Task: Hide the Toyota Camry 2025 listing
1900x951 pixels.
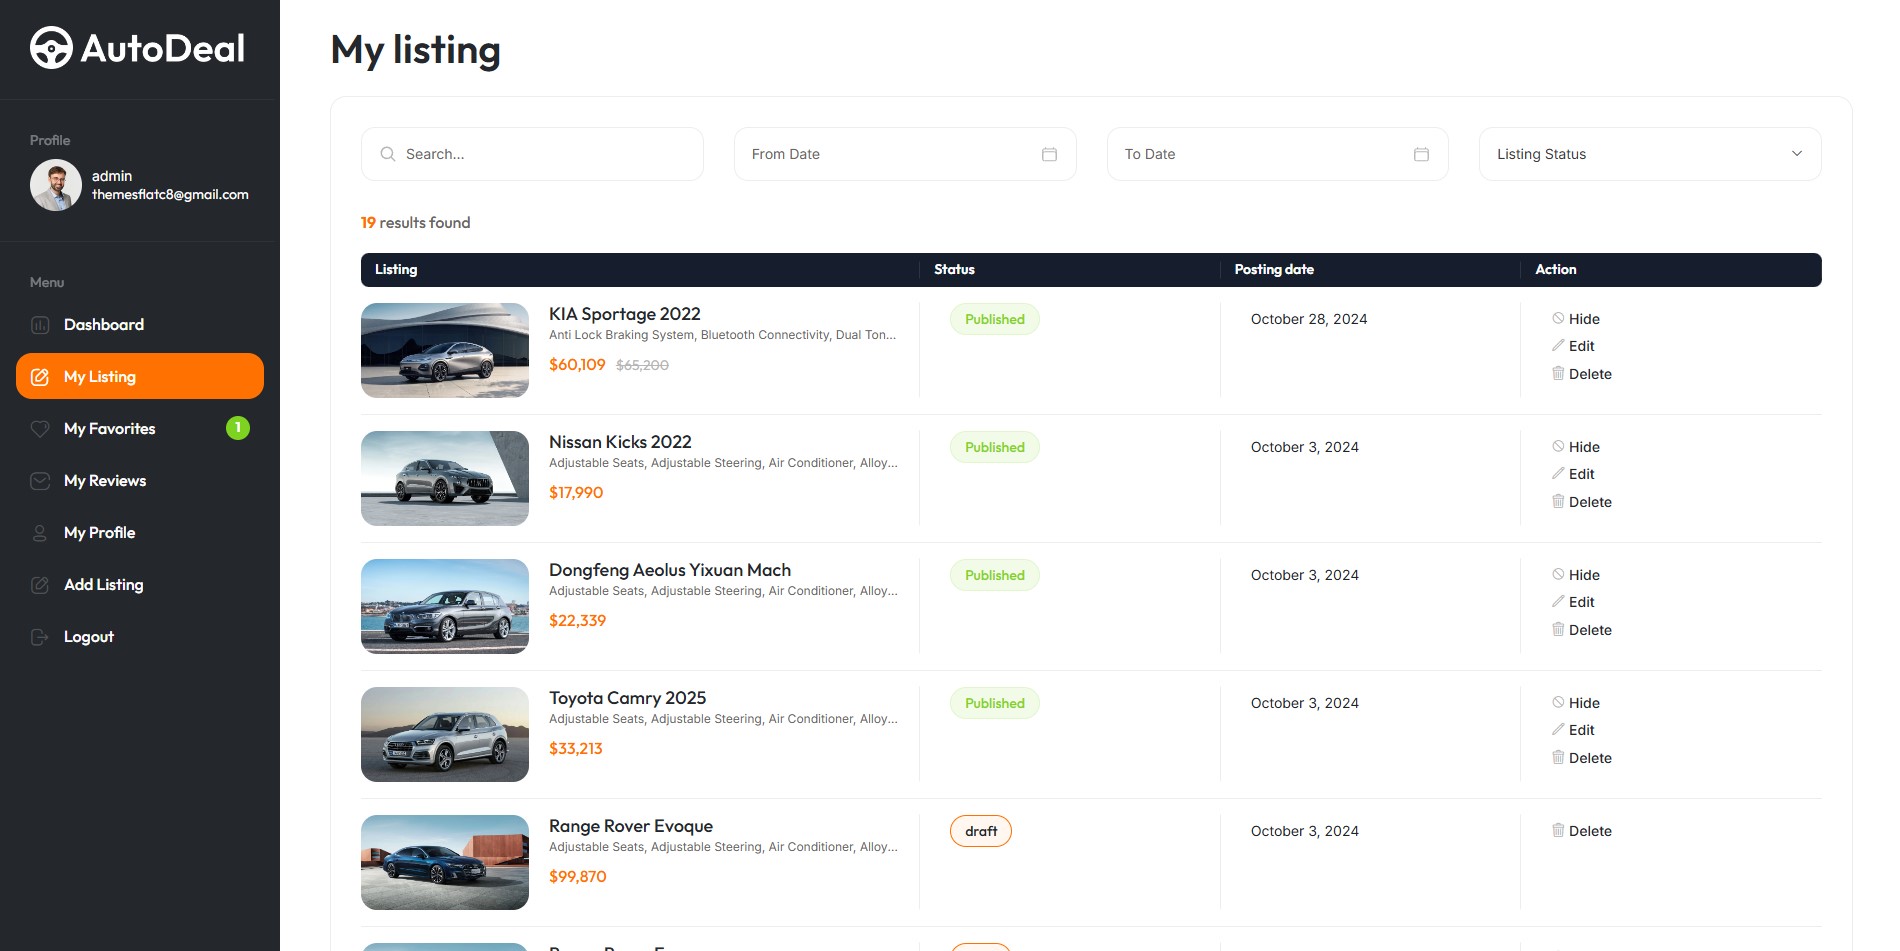Action: tap(1576, 703)
